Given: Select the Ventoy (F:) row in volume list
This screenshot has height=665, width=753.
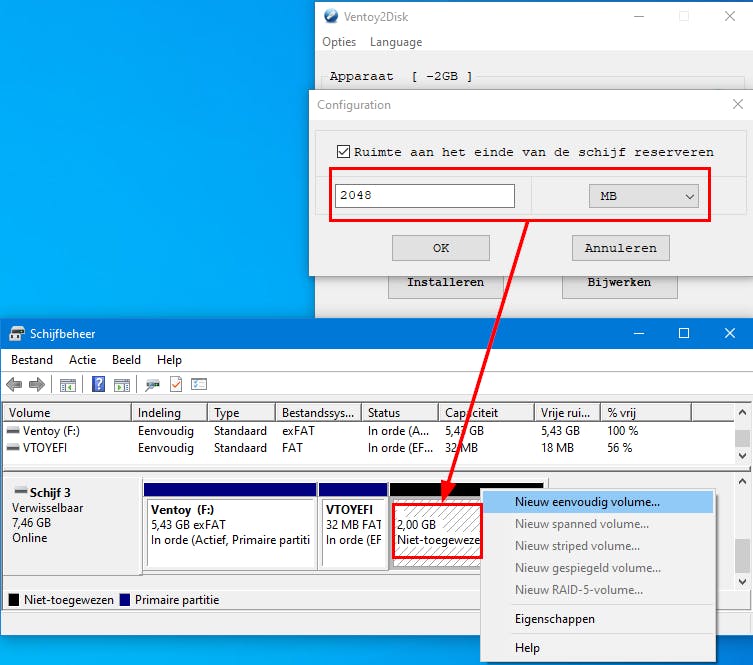Looking at the screenshot, I should pos(369,431).
